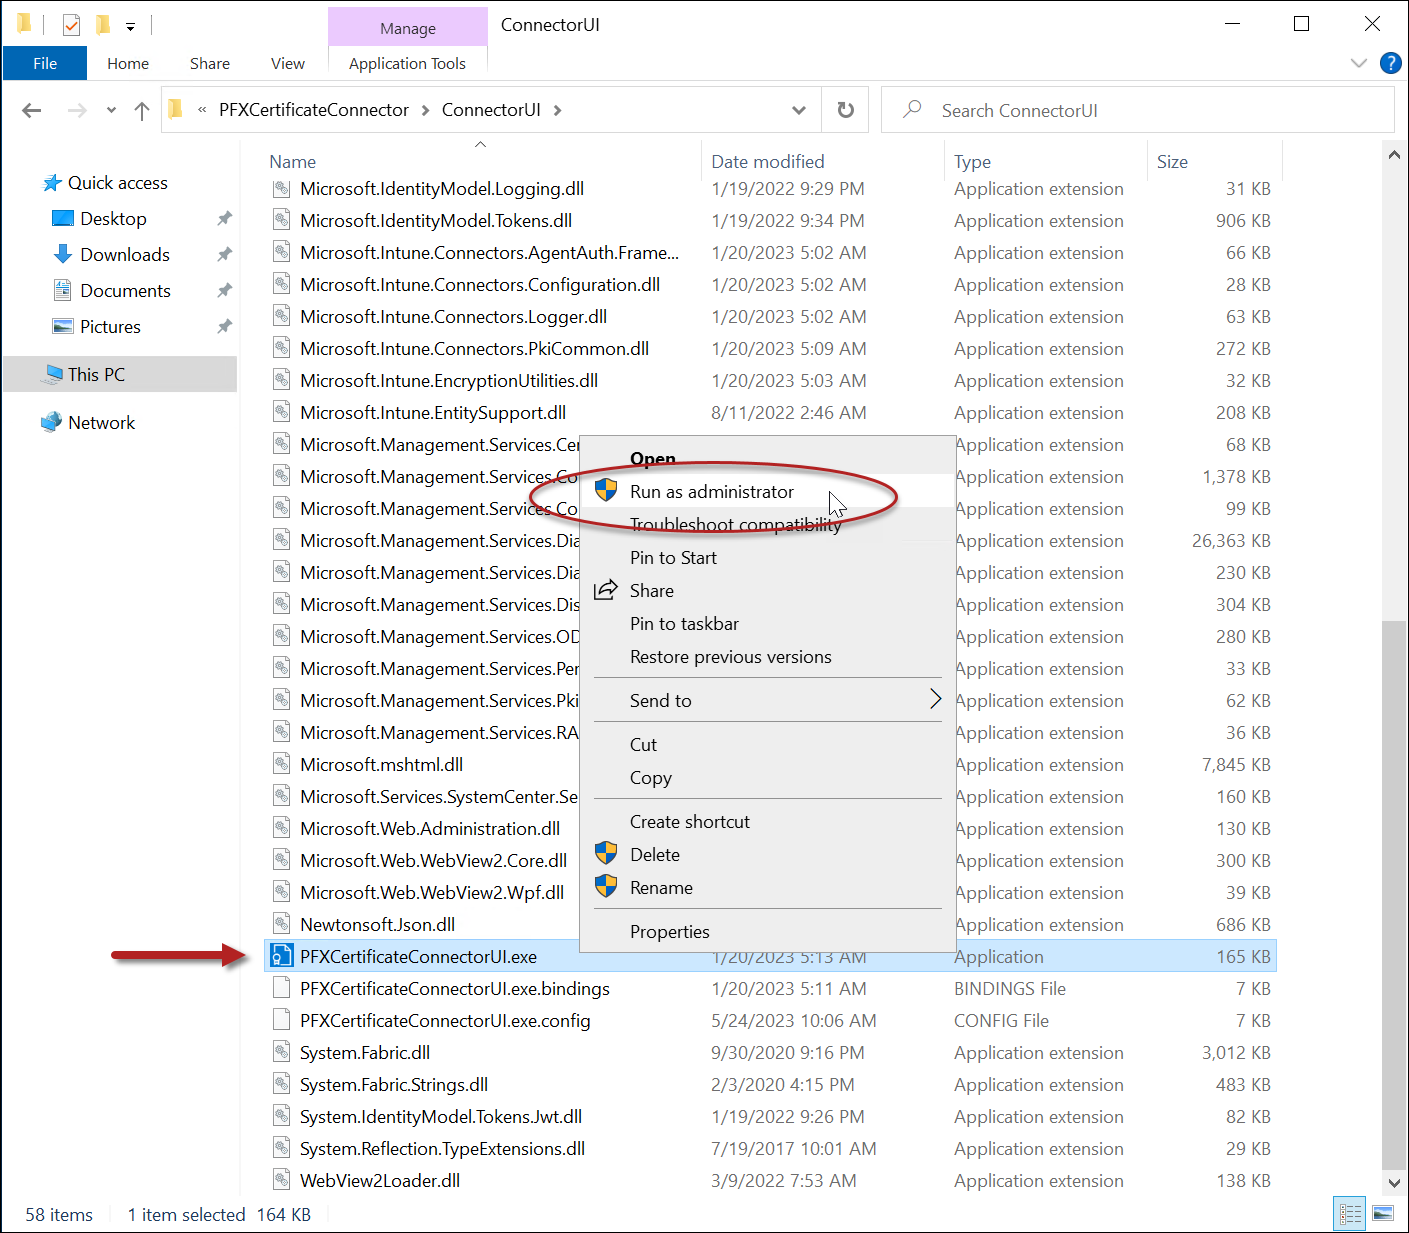Toggle the pin next to Downloads
The width and height of the screenshot is (1409, 1233).
[x=224, y=255]
